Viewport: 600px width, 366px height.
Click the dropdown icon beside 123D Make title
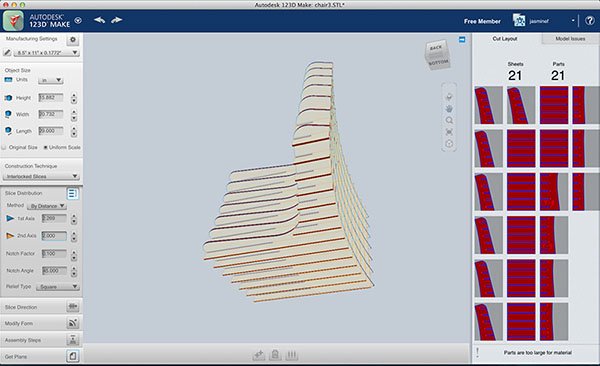pyautogui.click(x=78, y=21)
